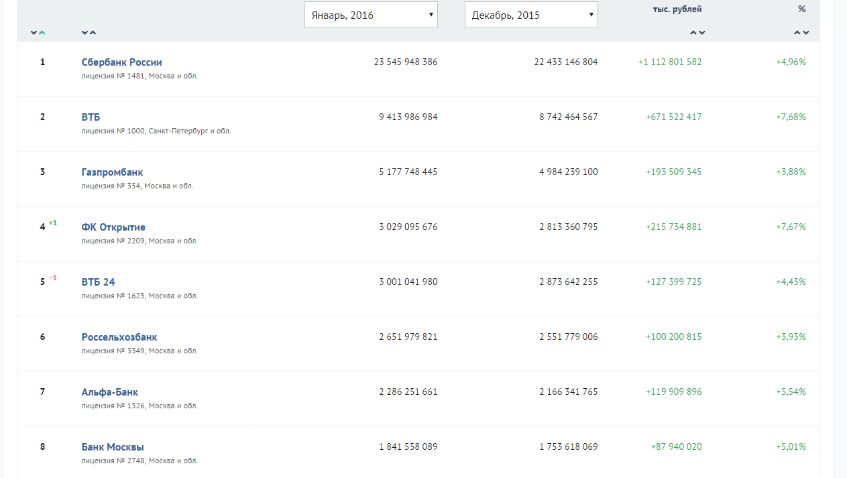The width and height of the screenshot is (847, 478).
Task: Sort % column with up arrow
Action: click(797, 33)
